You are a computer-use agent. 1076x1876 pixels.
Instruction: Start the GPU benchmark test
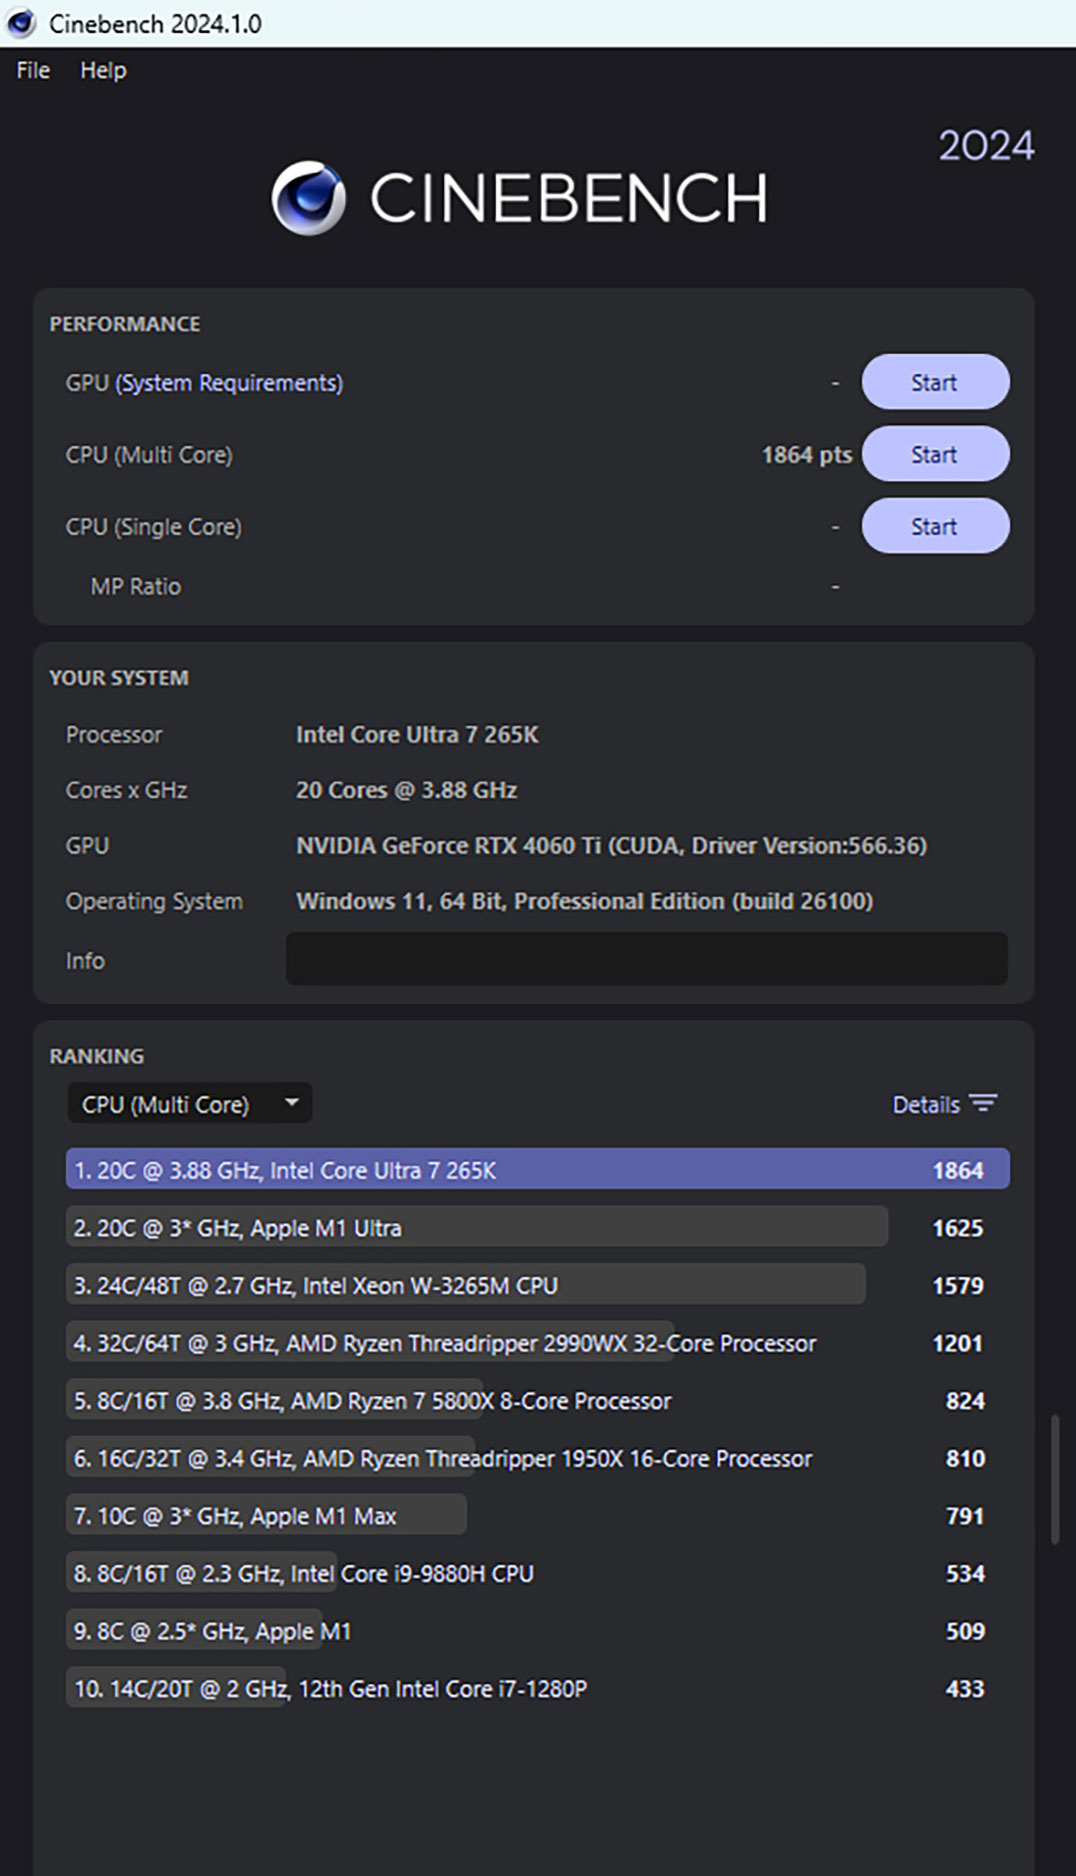pyautogui.click(x=934, y=382)
